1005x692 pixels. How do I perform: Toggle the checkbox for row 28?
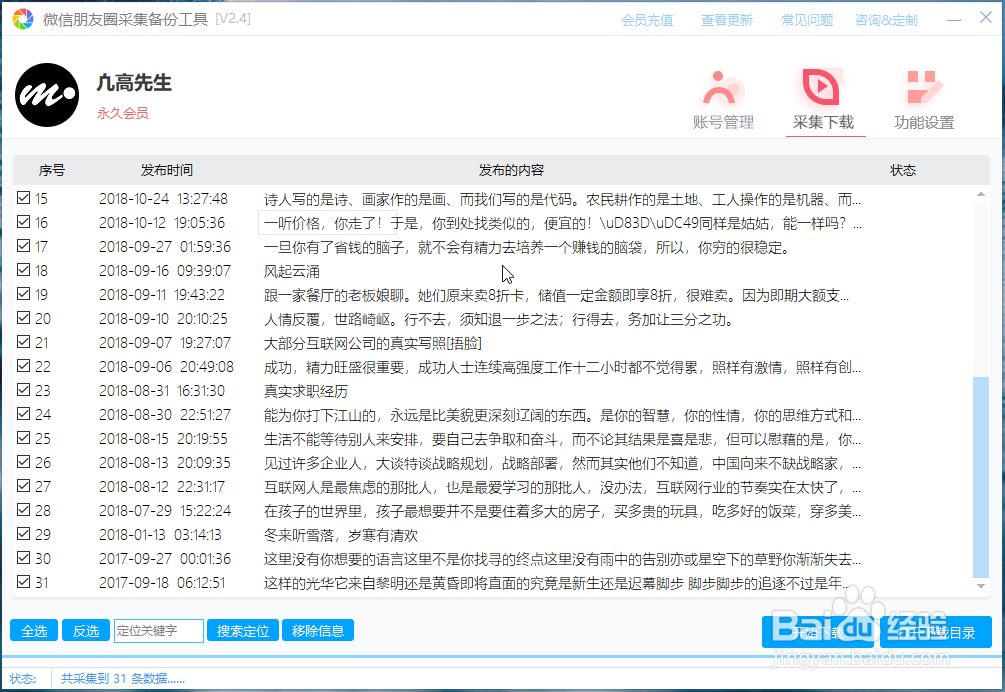24,509
